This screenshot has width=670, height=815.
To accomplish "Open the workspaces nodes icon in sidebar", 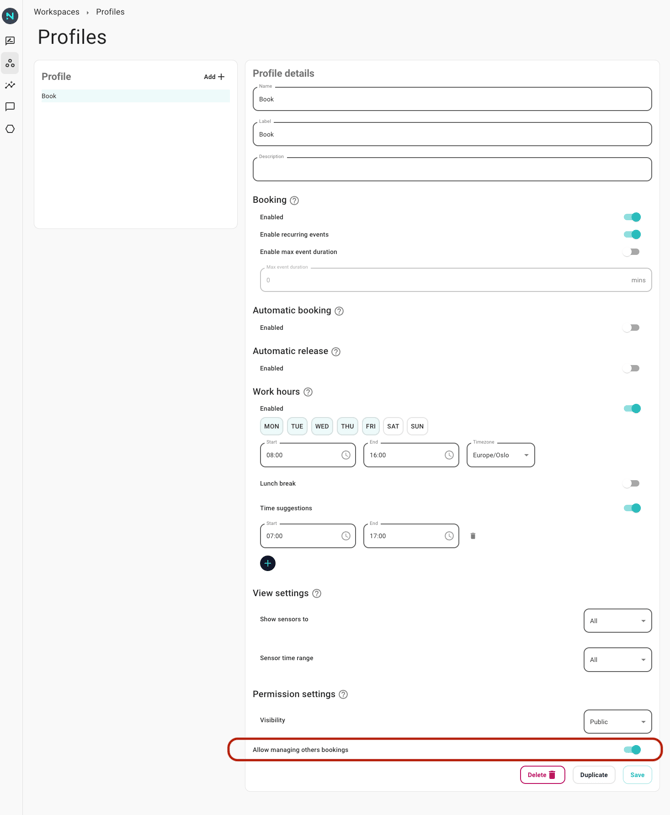I will 10,63.
